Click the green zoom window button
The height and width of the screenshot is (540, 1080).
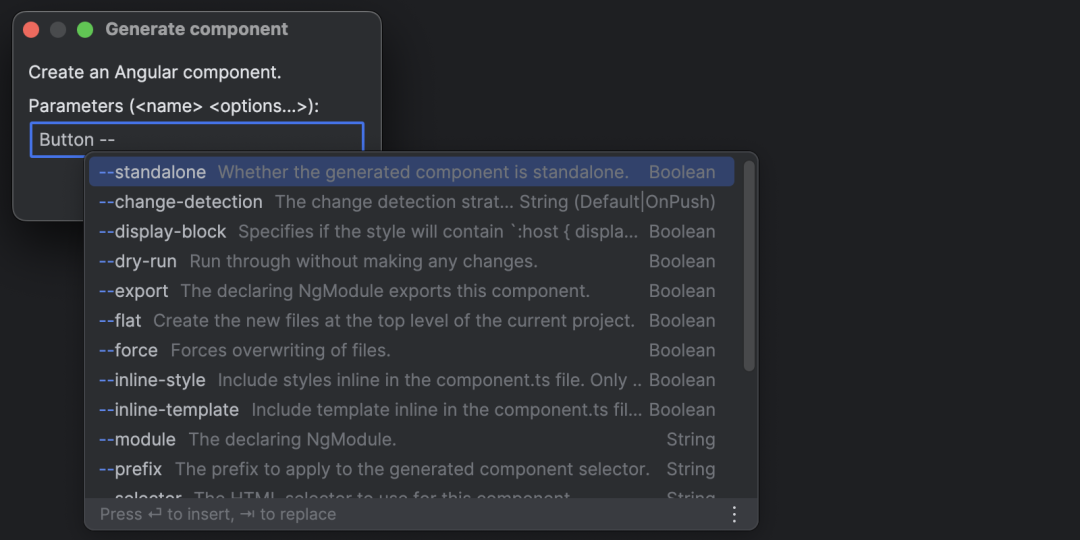pos(85,30)
